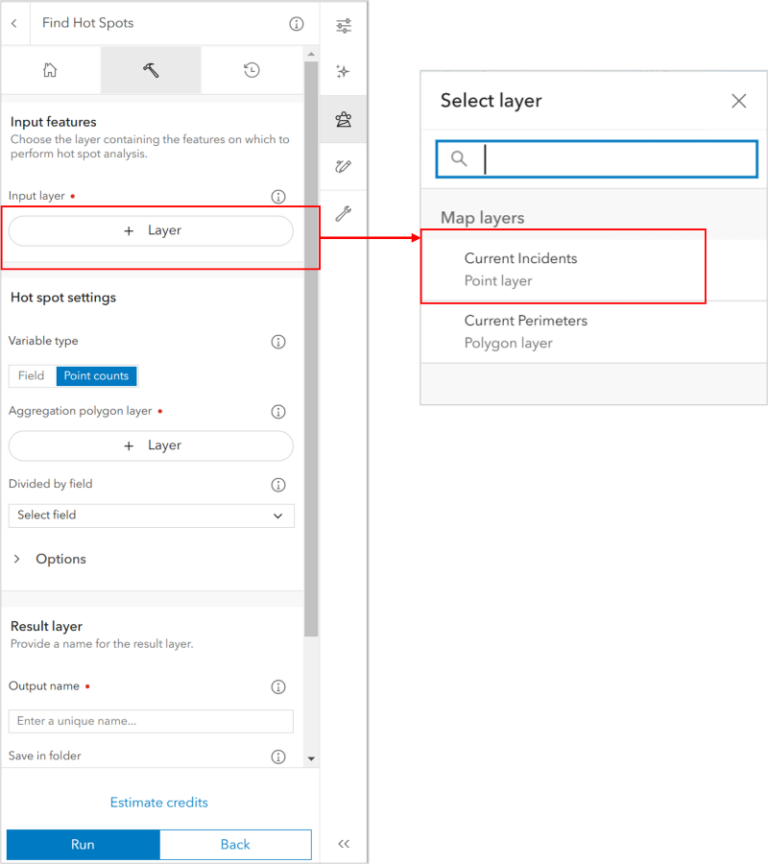Choose Point counts variable type
Screen dimensions: 768x864
96,376
